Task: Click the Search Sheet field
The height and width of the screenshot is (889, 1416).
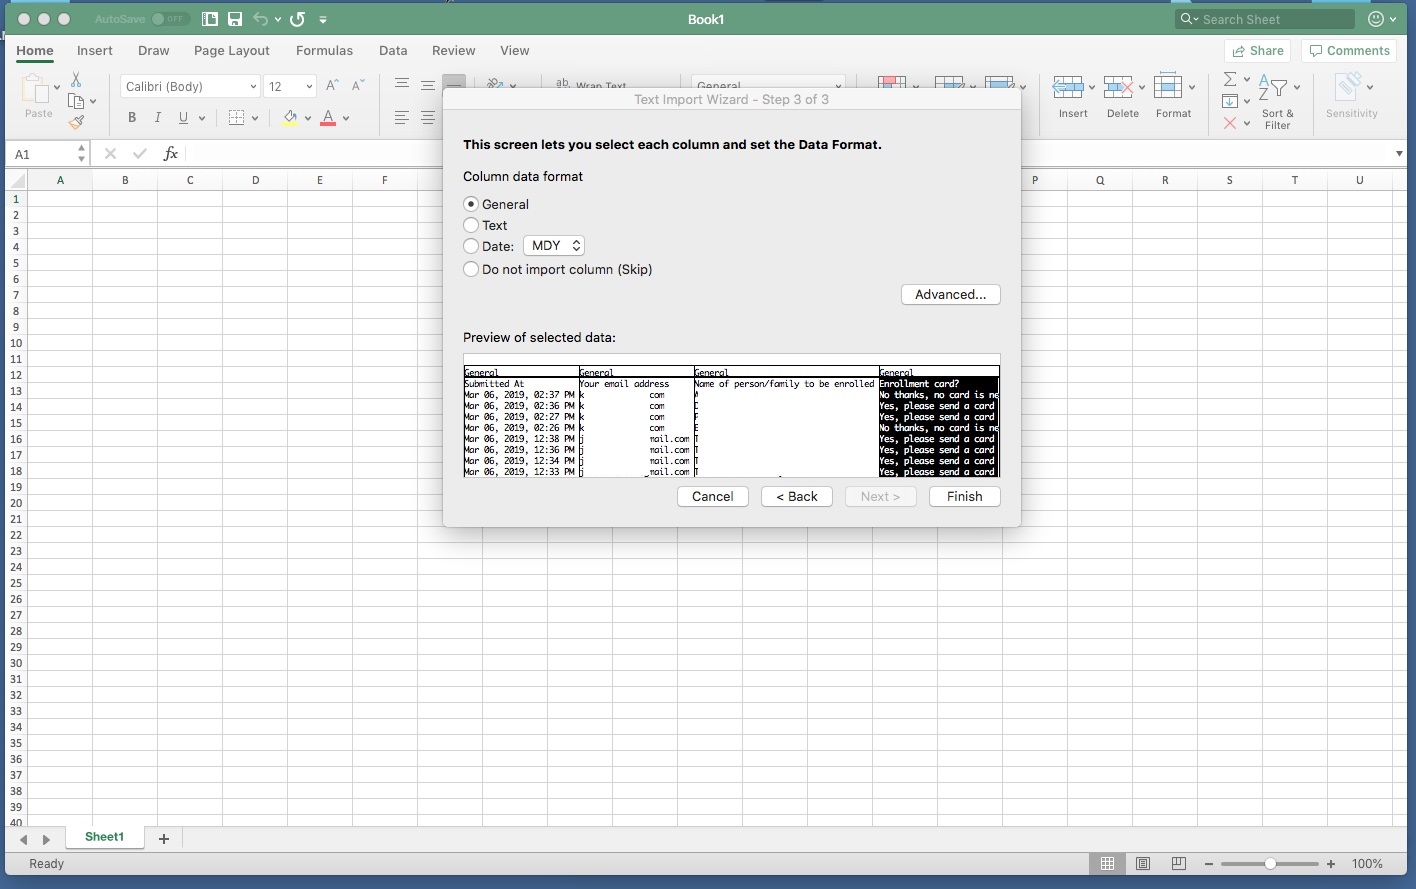Action: pyautogui.click(x=1266, y=19)
